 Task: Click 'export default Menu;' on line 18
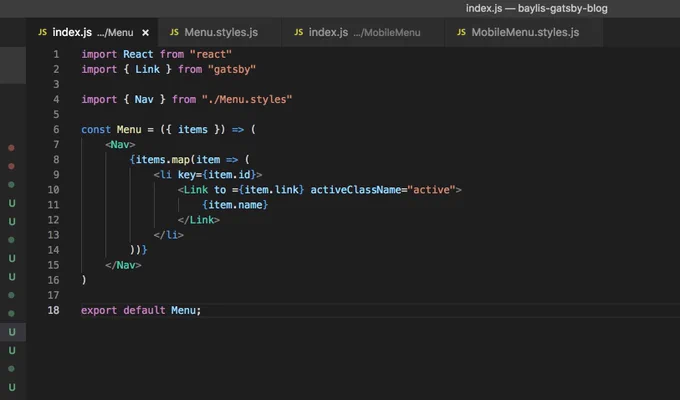point(141,310)
